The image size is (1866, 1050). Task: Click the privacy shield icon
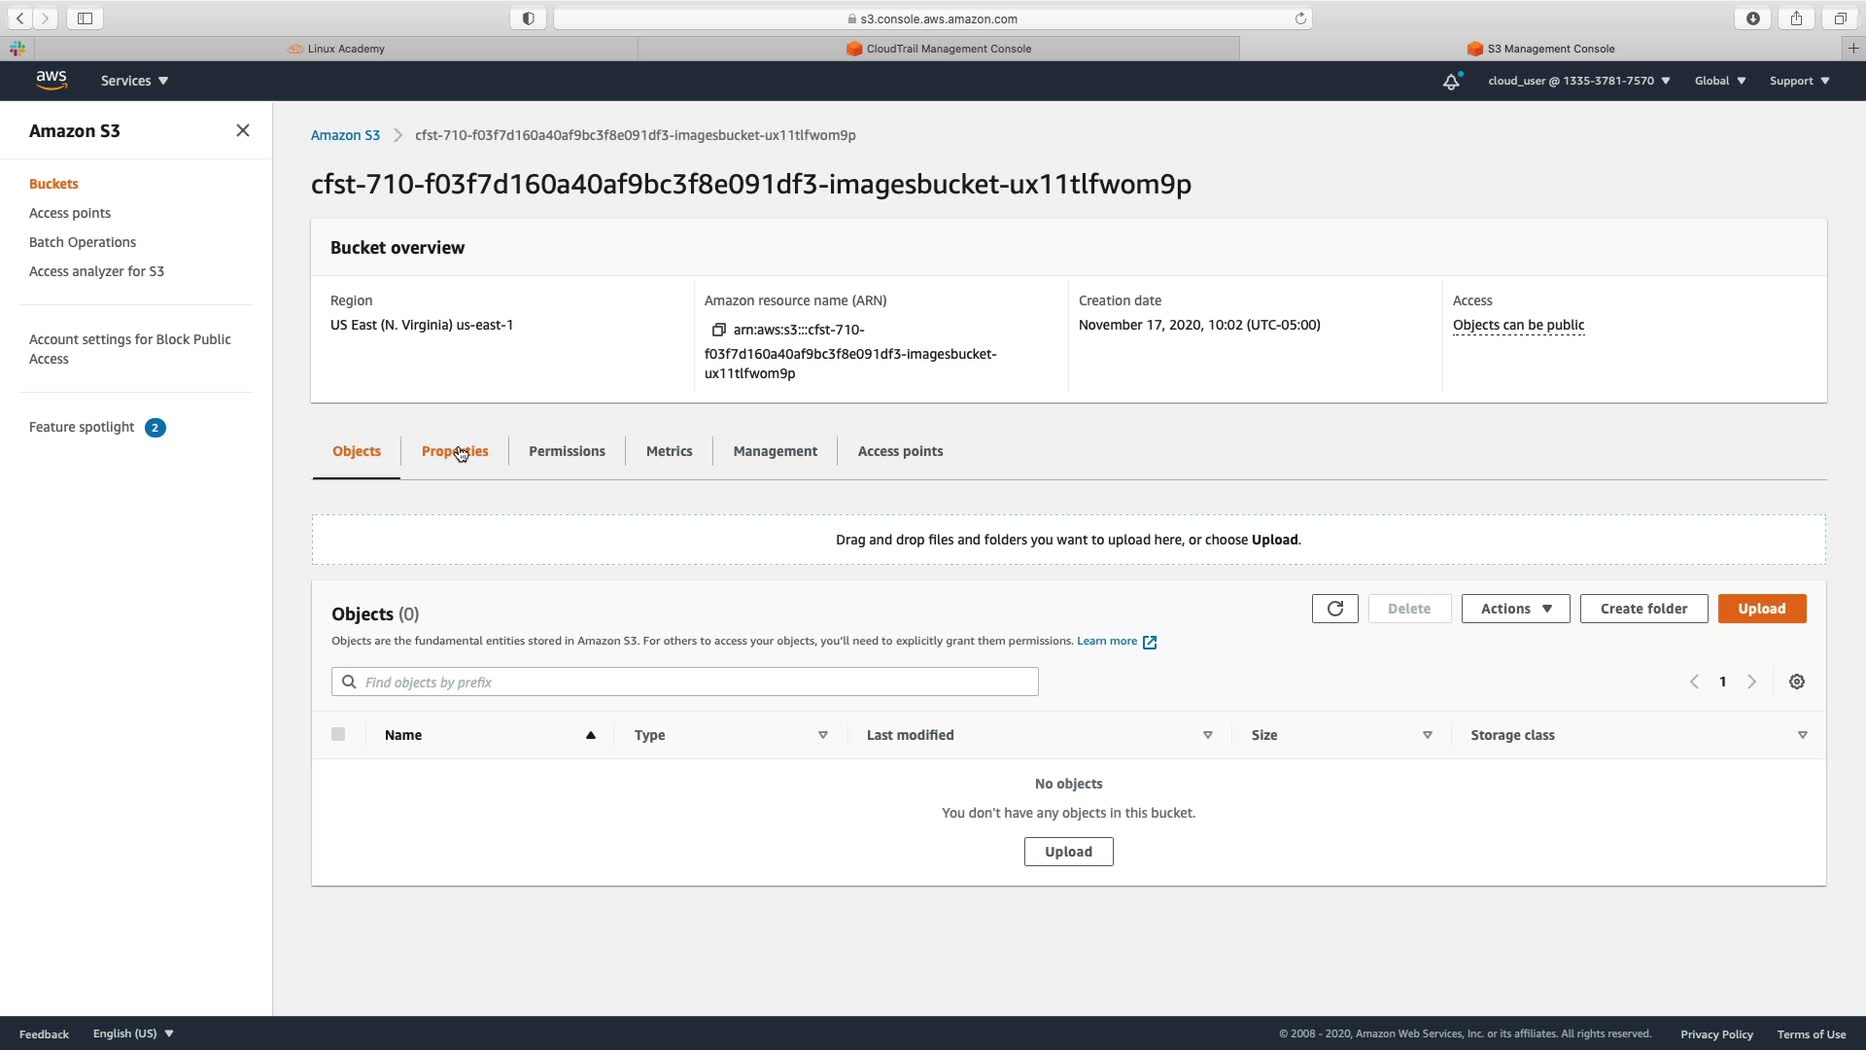point(528,18)
